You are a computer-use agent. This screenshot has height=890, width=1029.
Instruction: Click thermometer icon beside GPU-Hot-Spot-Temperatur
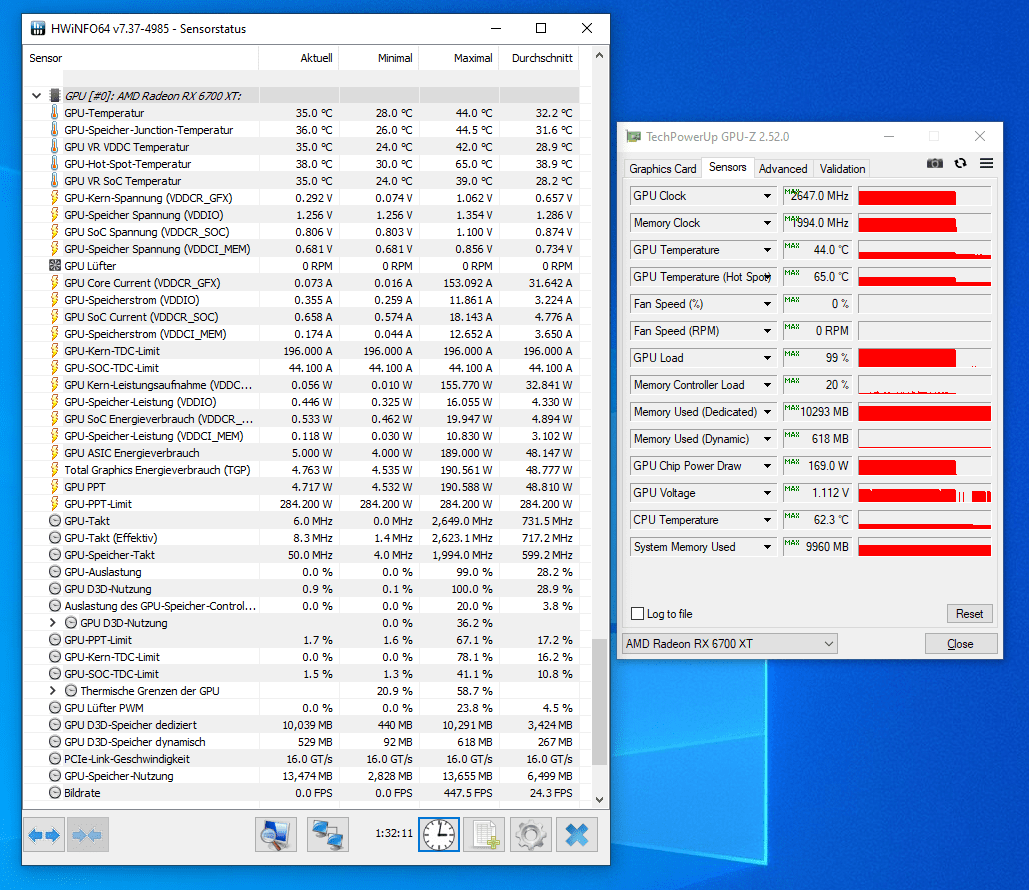54,163
